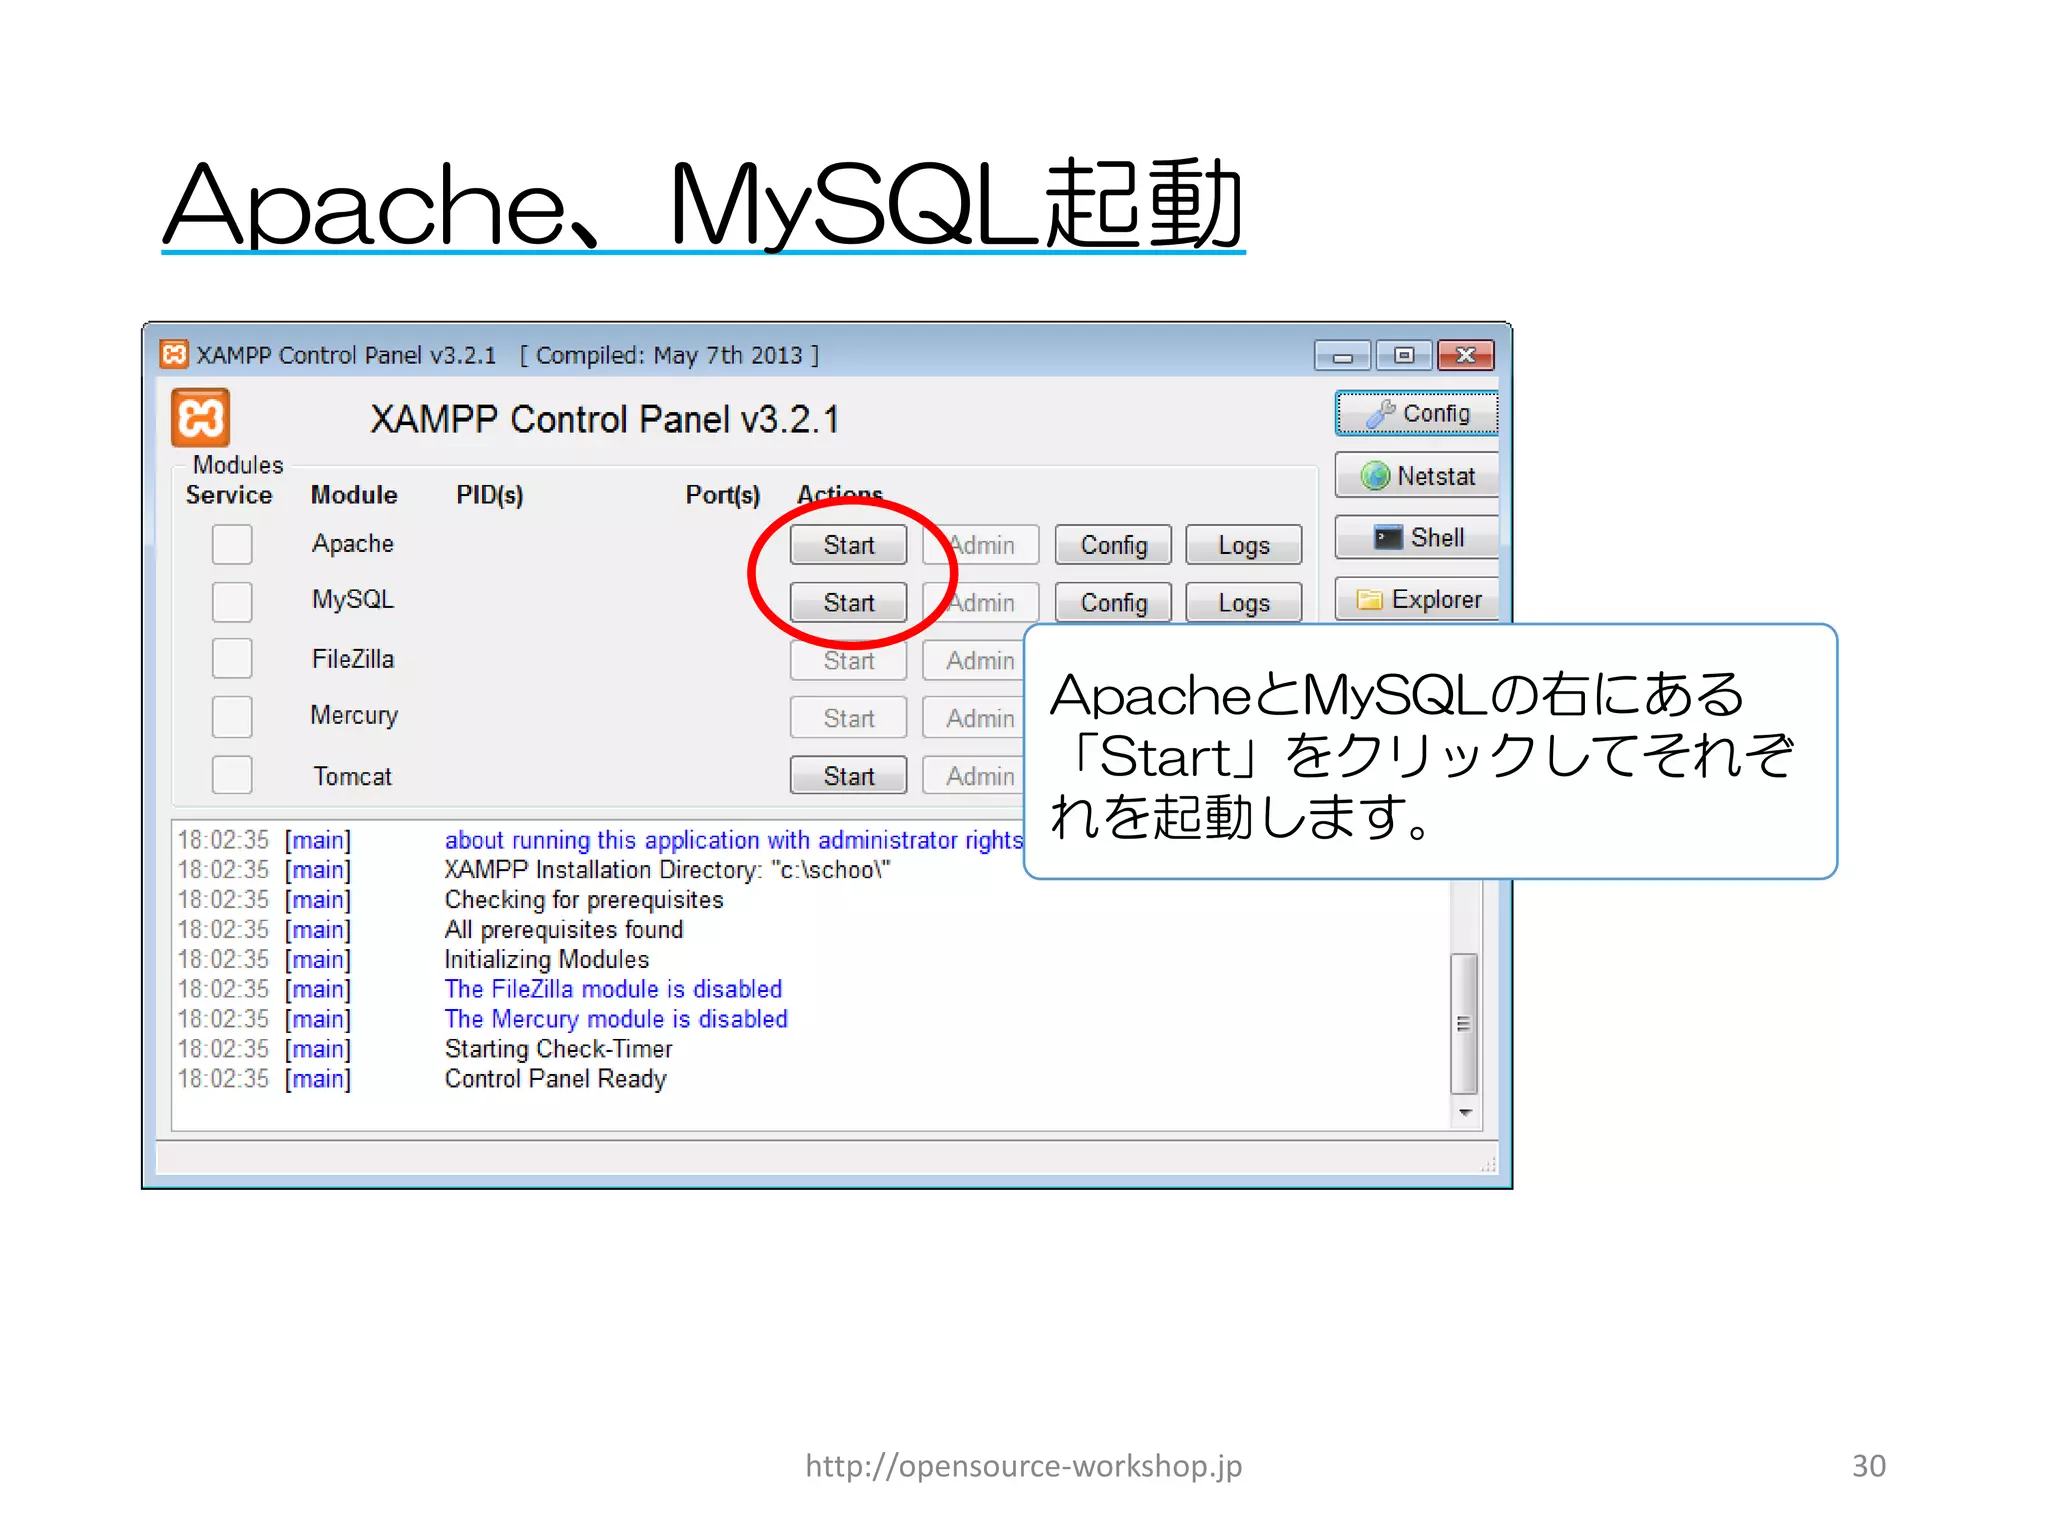Open Netstat with globe icon
This screenshot has height=1536, width=2048.
(1417, 475)
